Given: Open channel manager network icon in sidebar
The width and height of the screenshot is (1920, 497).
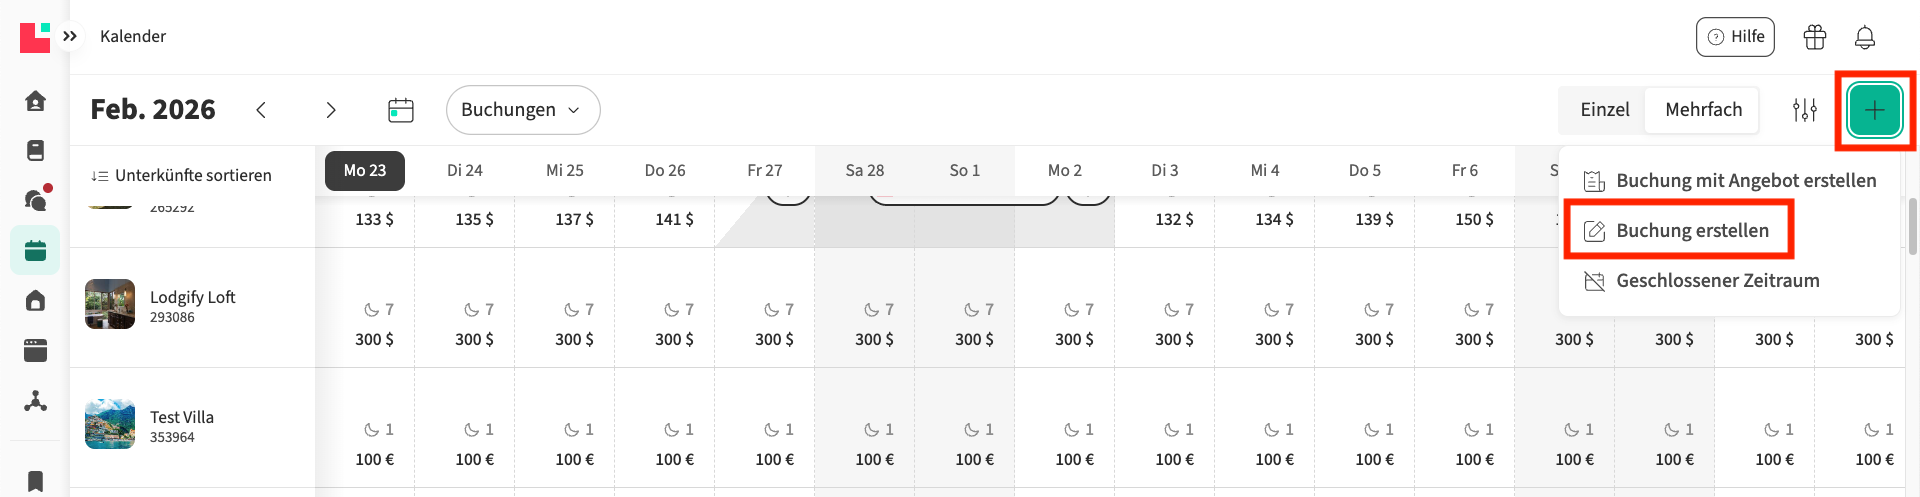Looking at the screenshot, I should (x=35, y=401).
